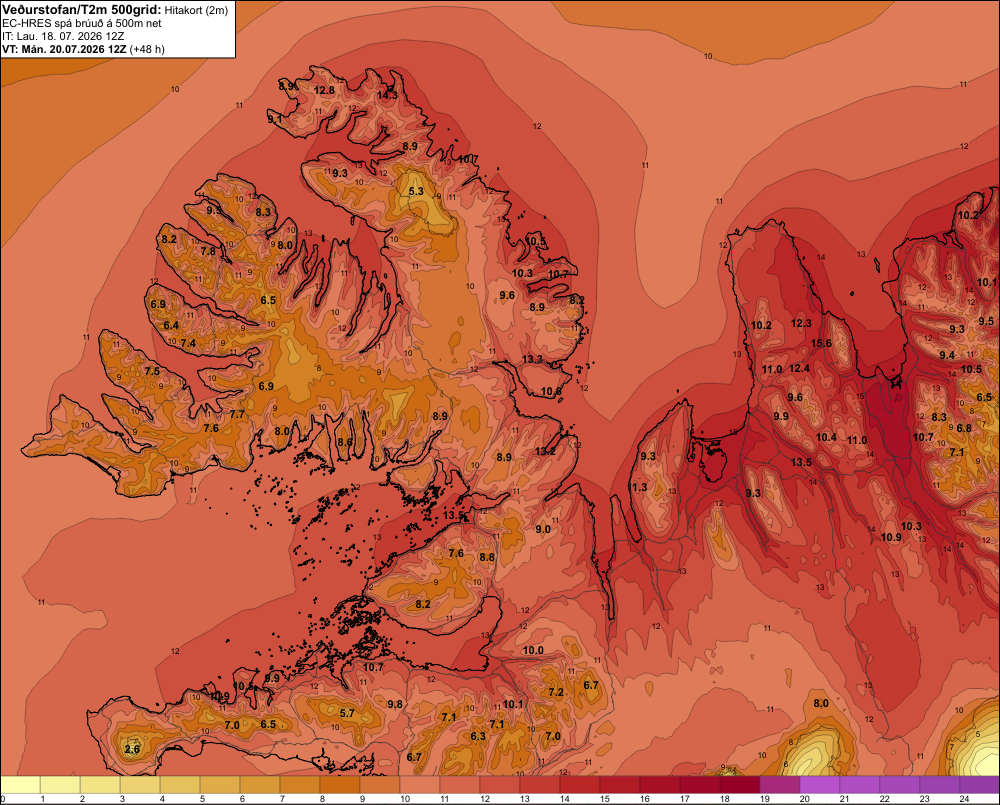Click the magenta 19–20 degree legend swatch

coord(780,785)
